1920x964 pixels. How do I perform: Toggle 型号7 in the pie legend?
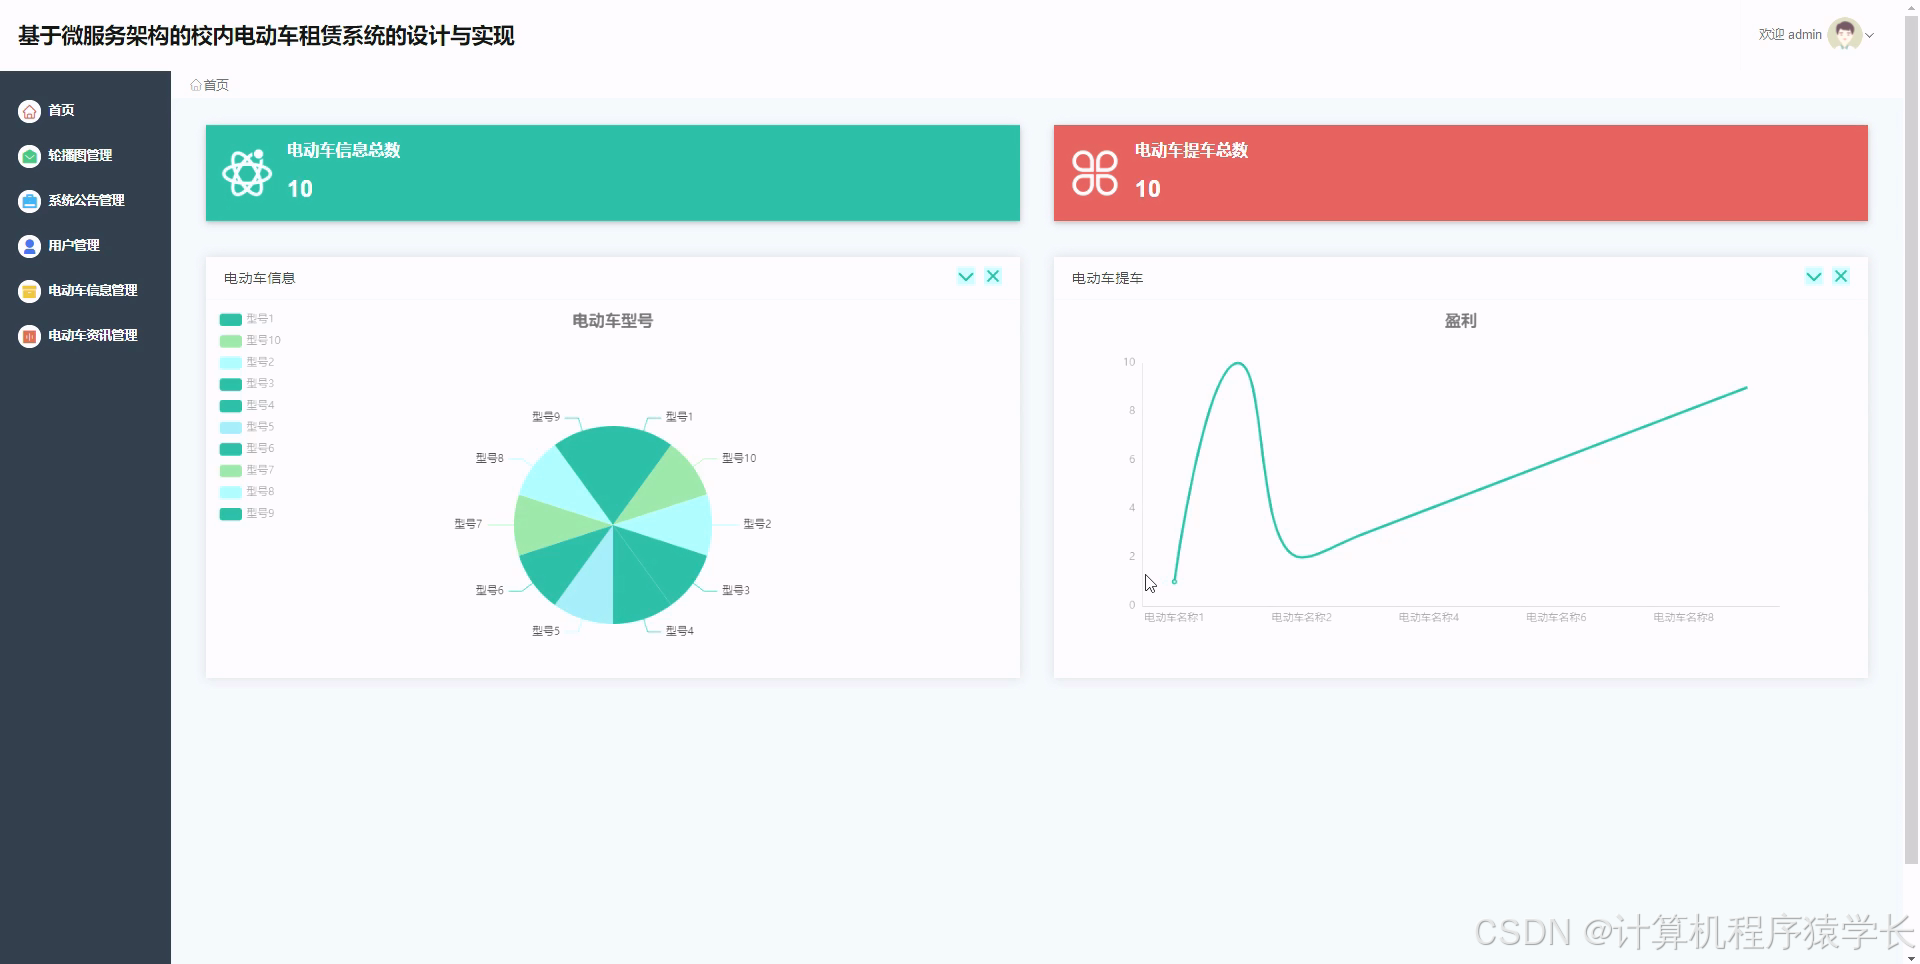coord(247,470)
